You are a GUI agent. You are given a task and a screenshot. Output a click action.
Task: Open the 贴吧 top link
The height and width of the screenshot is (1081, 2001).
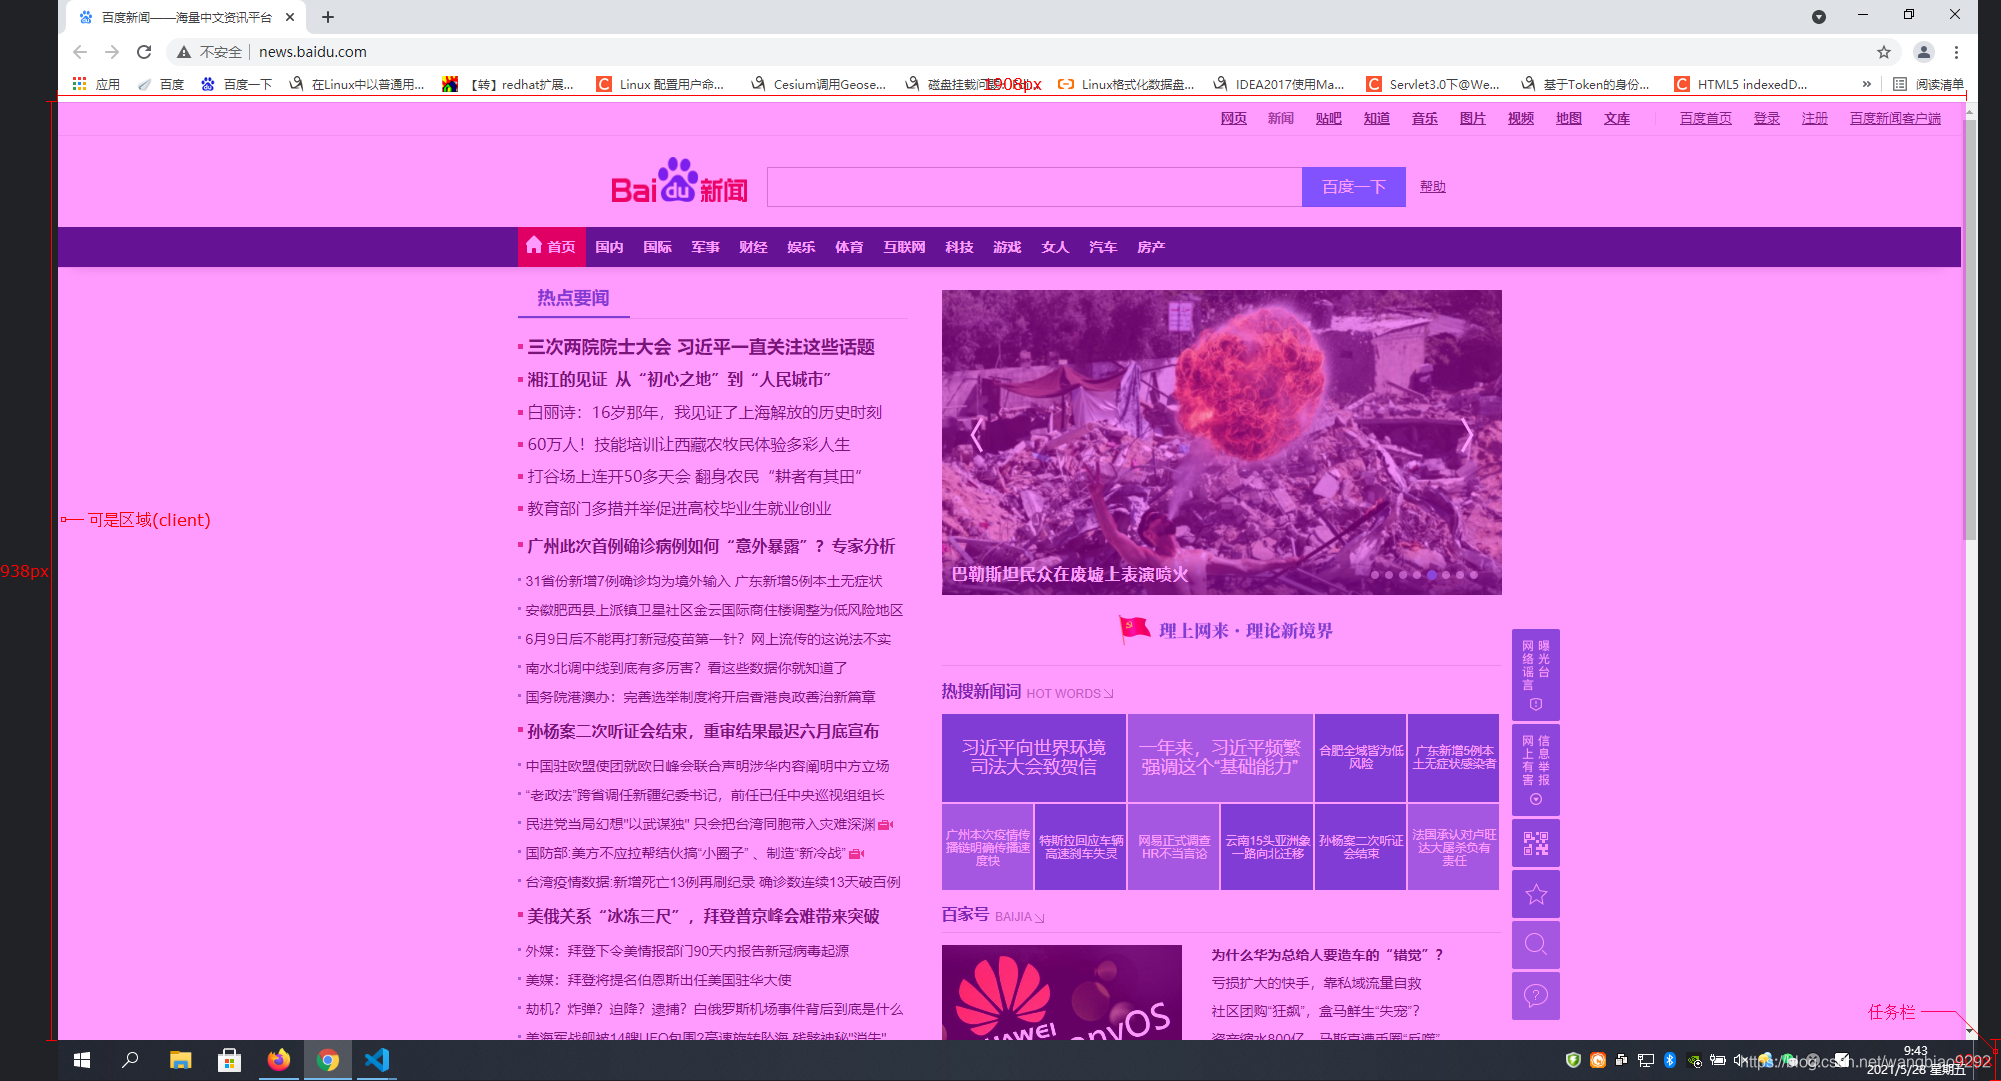[1329, 118]
